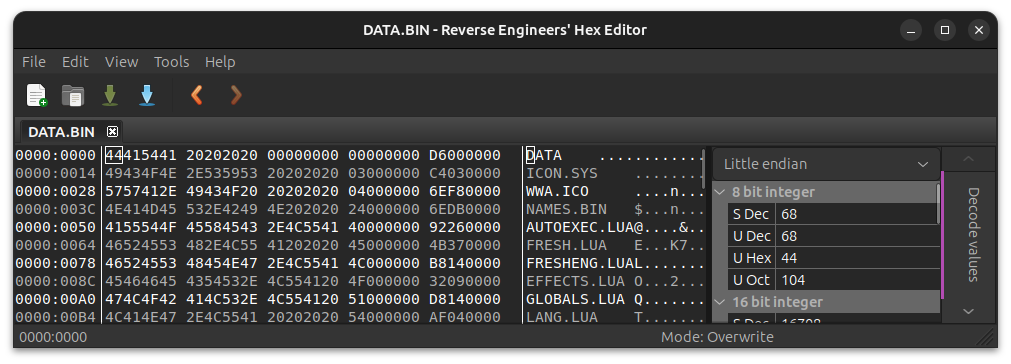Viewport: 1011px width, 364px height.
Task: Open the Help menu
Action: coord(220,62)
